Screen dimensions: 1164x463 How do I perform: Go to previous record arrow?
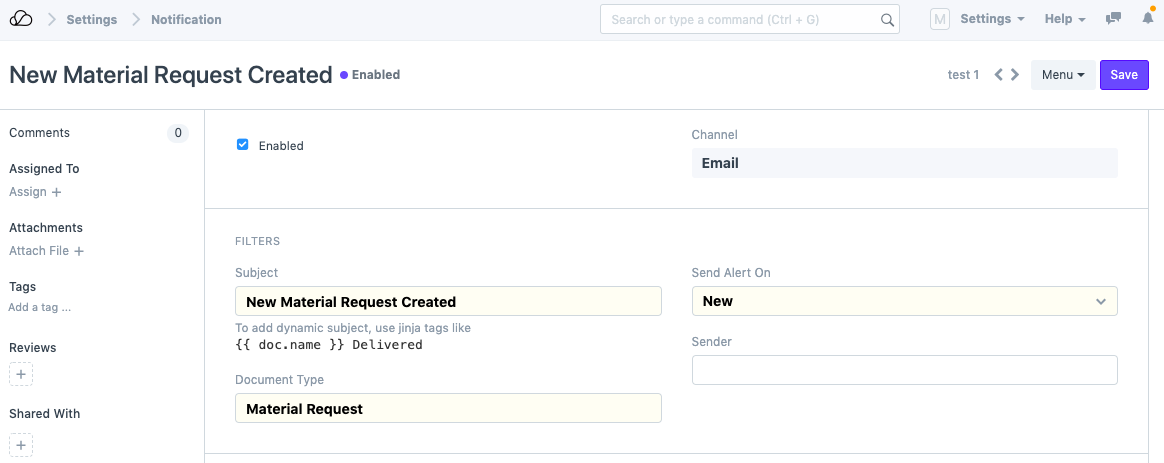998,75
